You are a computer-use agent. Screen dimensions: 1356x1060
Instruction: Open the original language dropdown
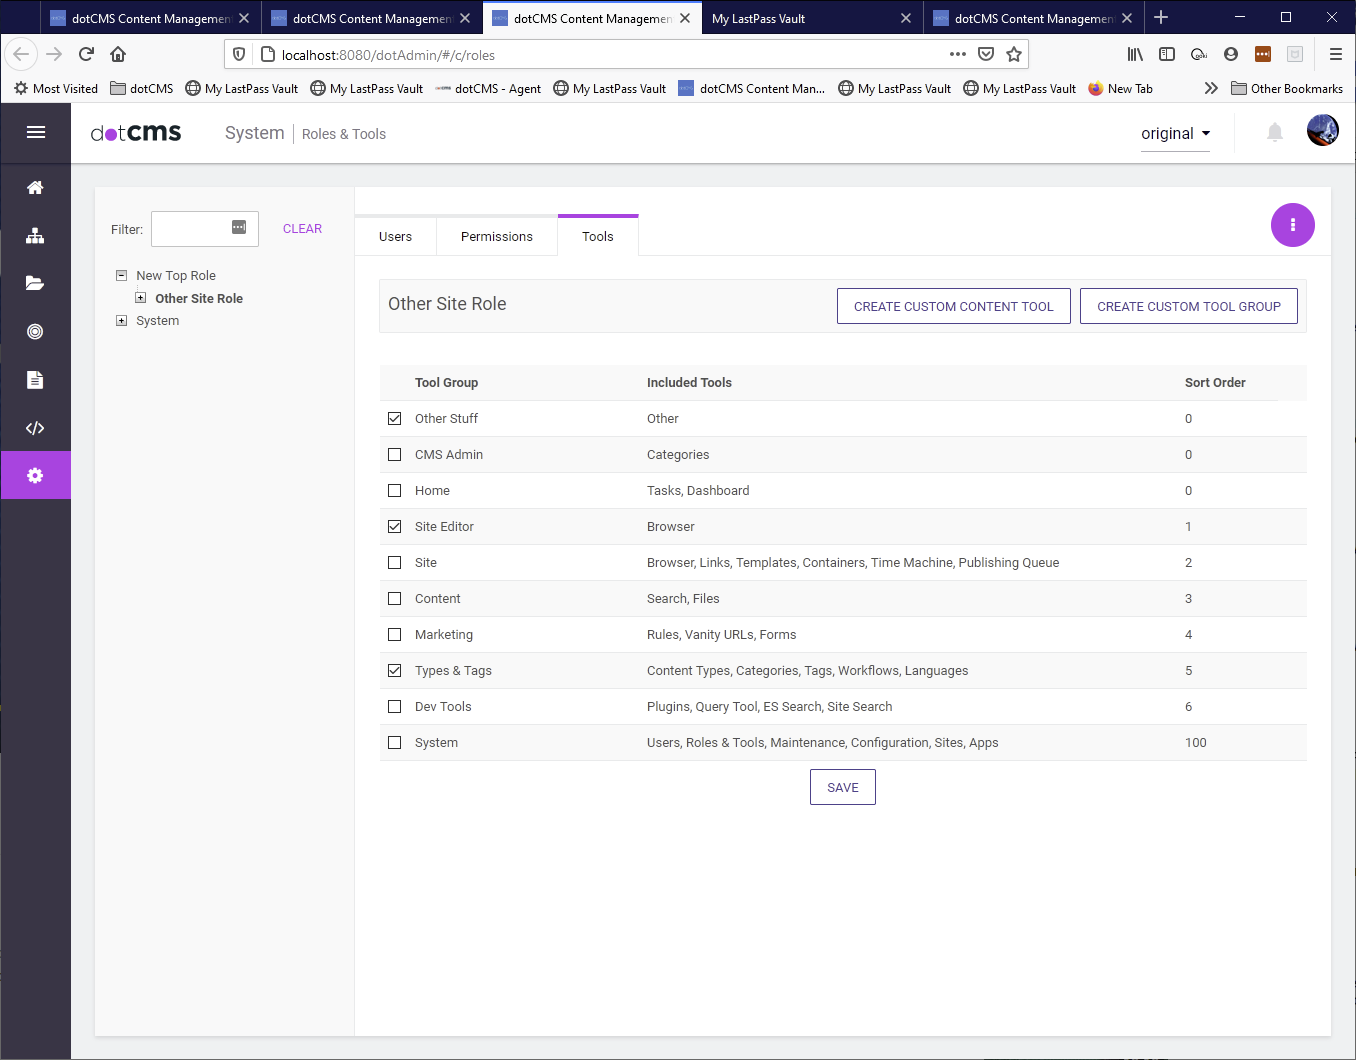pyautogui.click(x=1175, y=133)
